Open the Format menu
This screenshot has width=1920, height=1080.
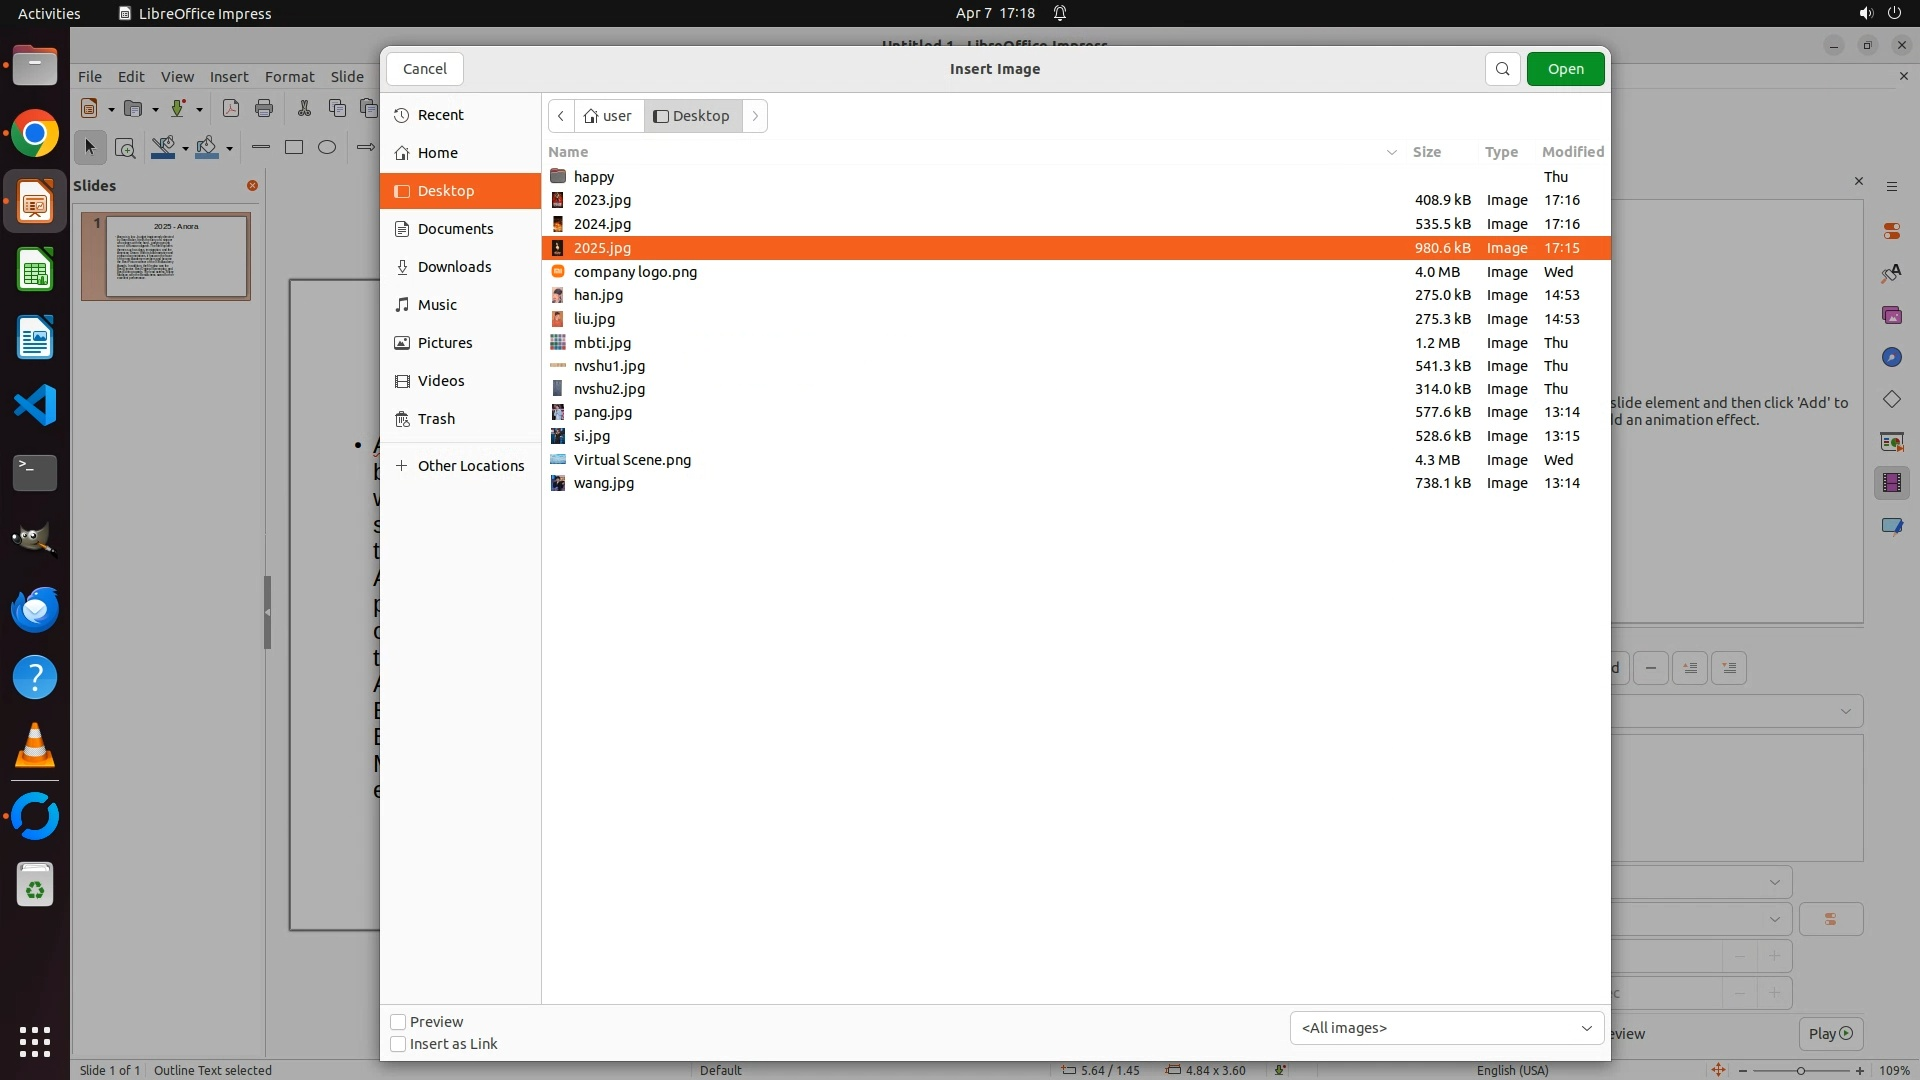point(289,77)
